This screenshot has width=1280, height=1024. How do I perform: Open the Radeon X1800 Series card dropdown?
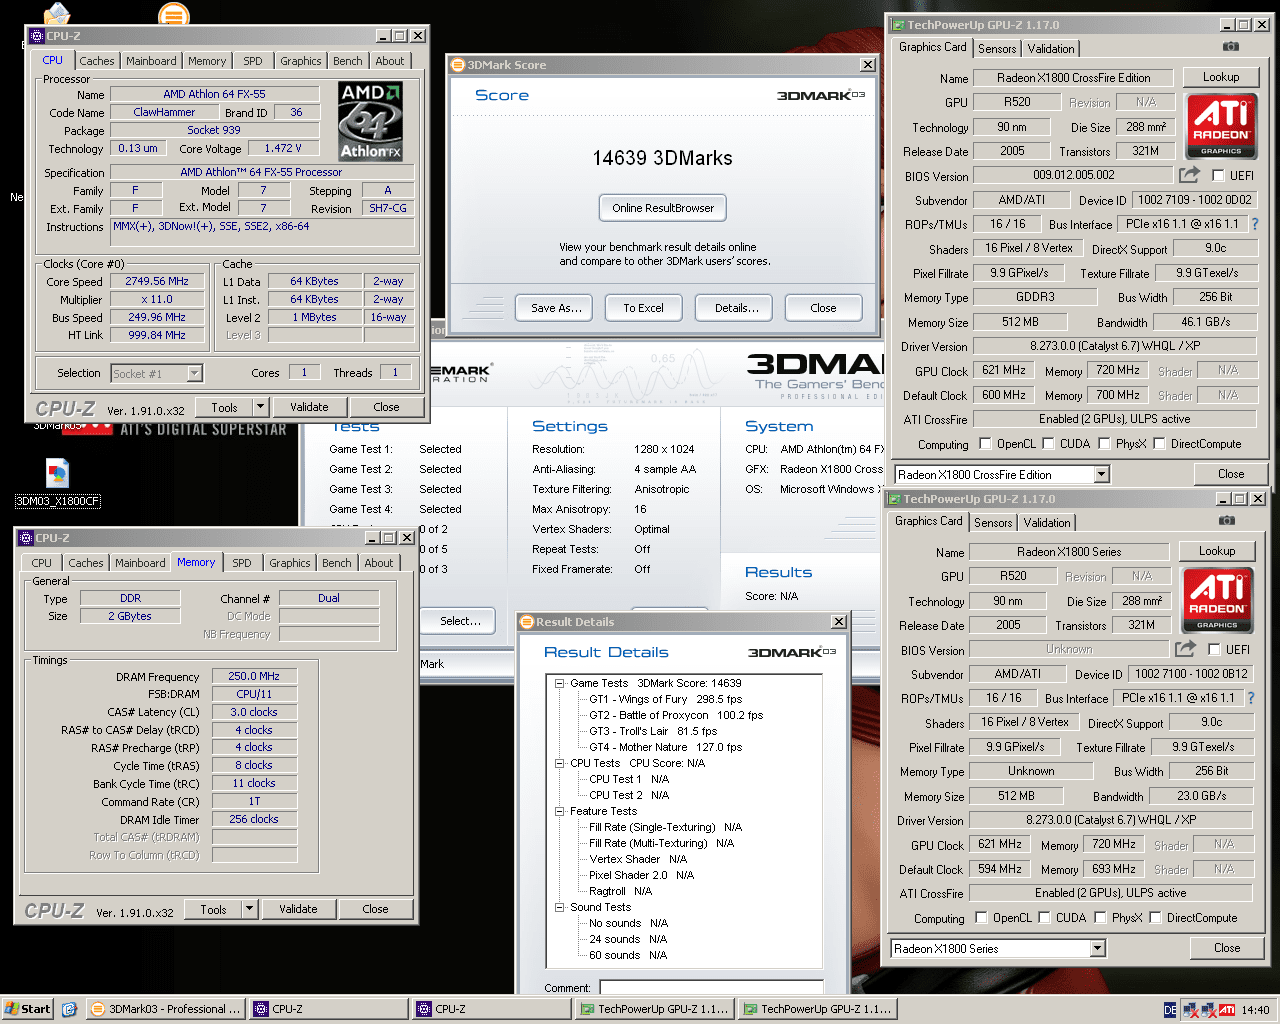(1098, 949)
